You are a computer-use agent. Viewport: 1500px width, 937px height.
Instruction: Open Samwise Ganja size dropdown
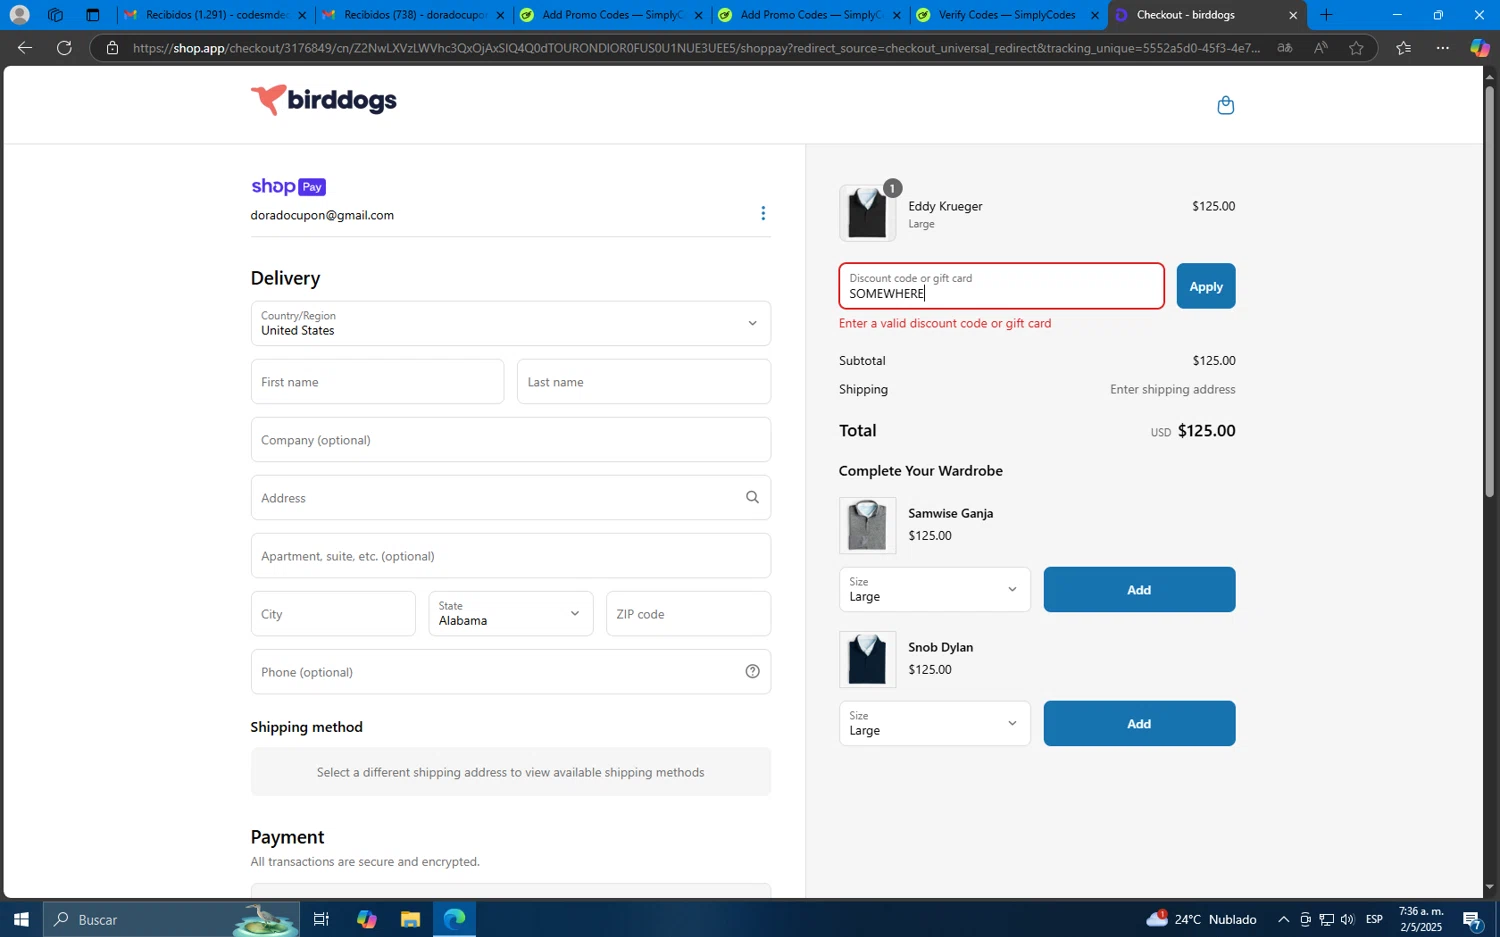point(934,589)
